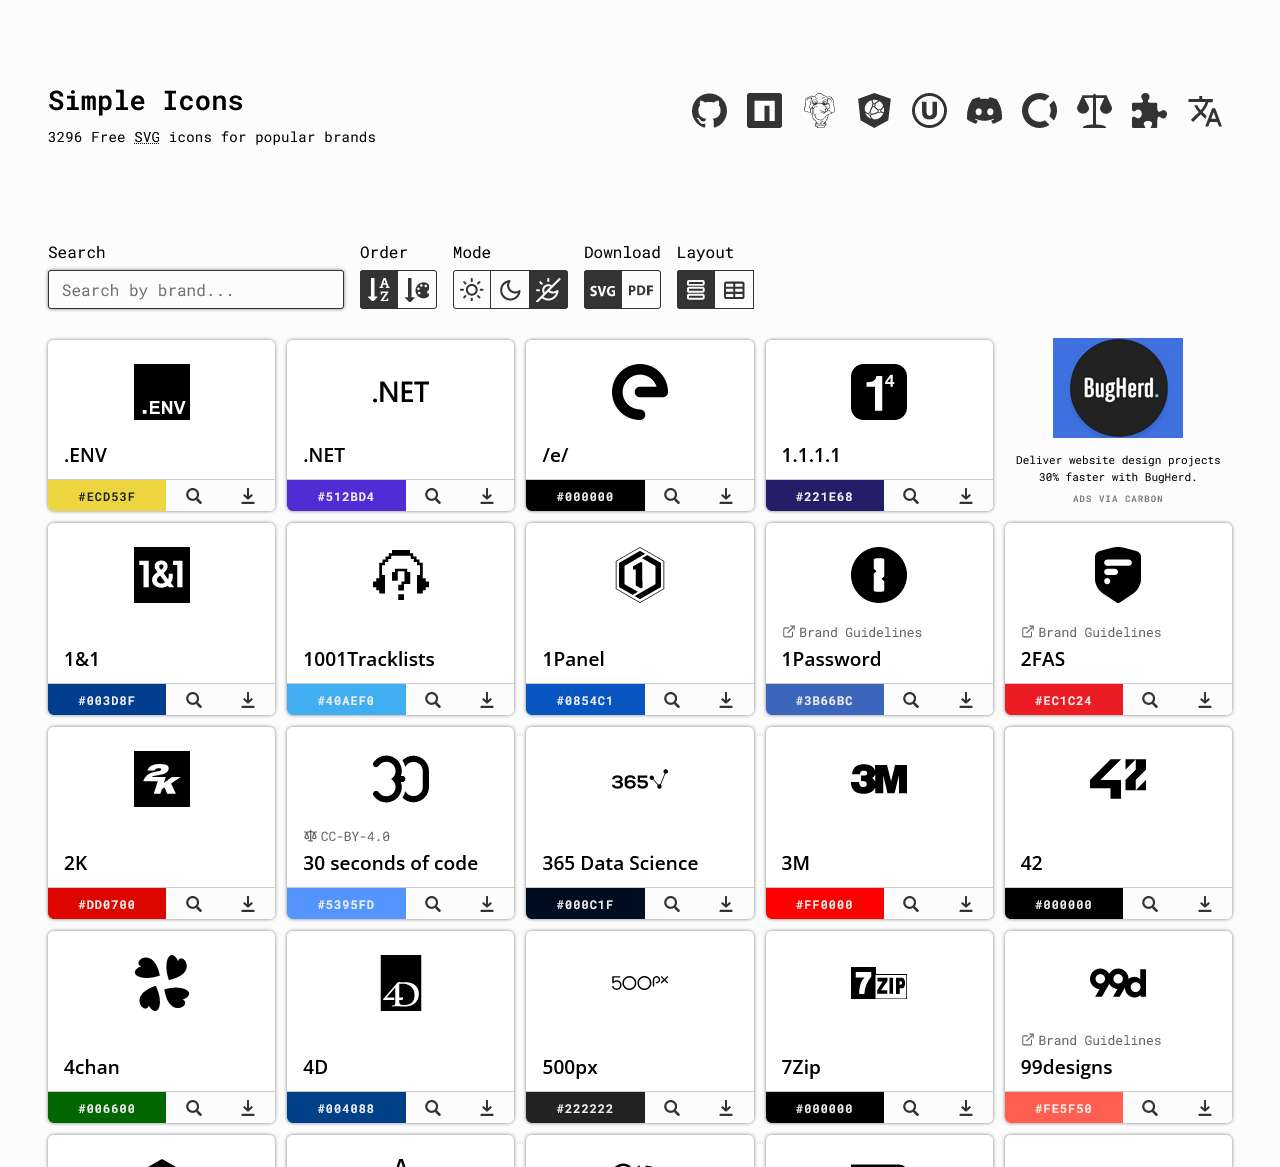Choose the compact grid layout option
The image size is (1280, 1167).
[x=734, y=290]
